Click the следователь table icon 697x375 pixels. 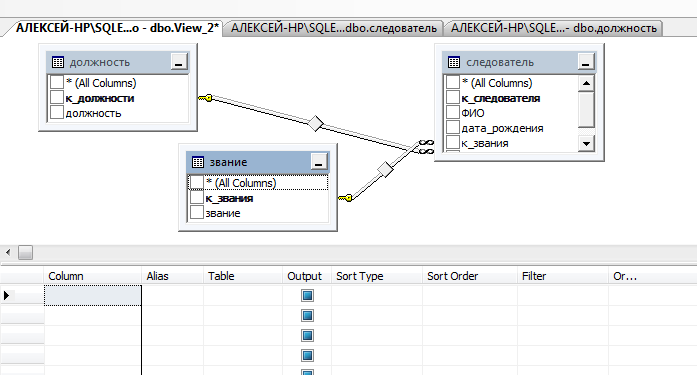[454, 62]
